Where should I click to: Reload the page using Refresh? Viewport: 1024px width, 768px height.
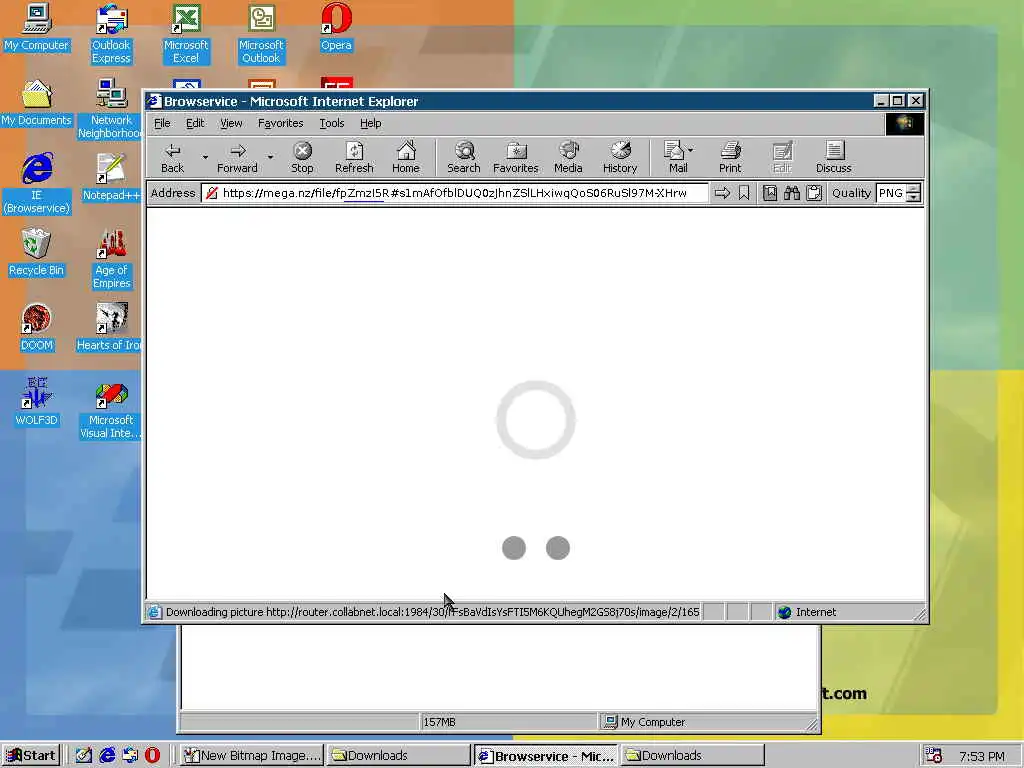(x=354, y=157)
